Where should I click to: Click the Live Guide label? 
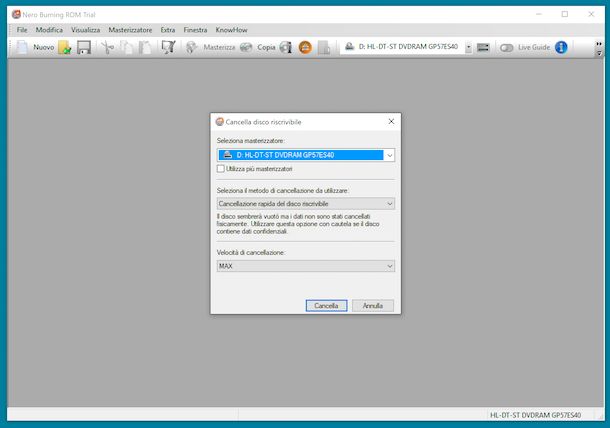(534, 47)
